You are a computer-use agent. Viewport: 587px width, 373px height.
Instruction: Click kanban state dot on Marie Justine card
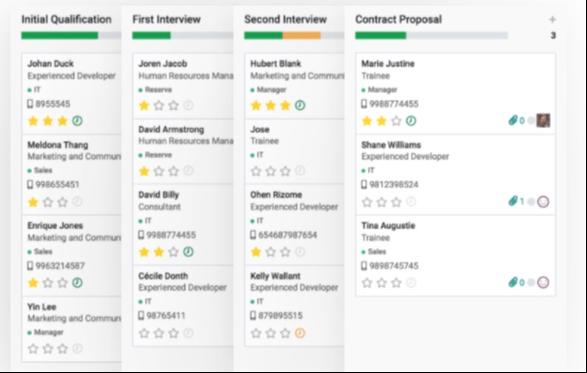(531, 121)
